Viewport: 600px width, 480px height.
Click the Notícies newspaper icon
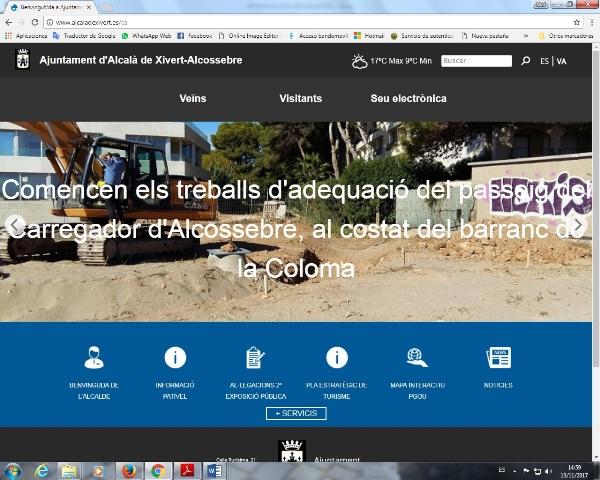[498, 357]
